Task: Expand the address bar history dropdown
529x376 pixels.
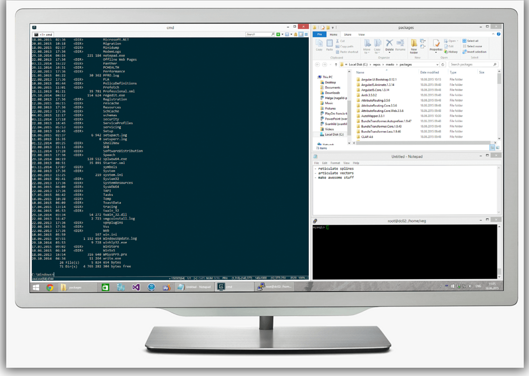Action: [x=438, y=64]
